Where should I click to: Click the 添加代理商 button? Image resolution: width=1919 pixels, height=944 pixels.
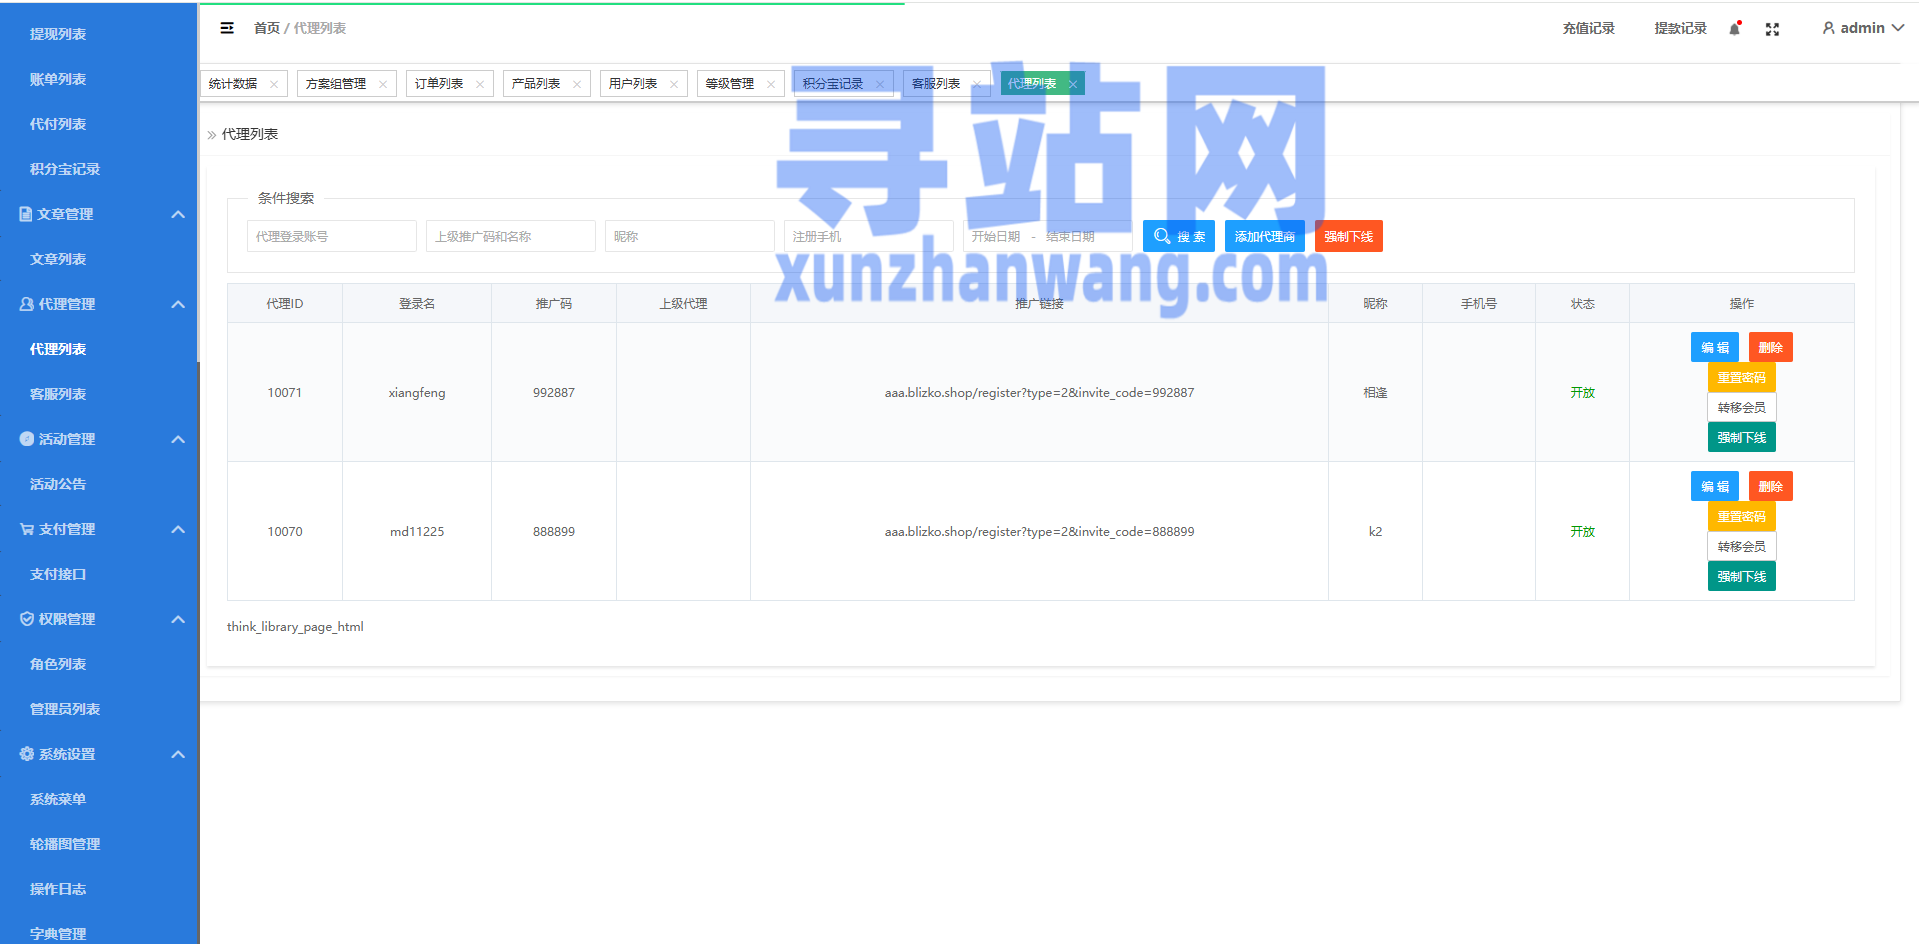1264,236
